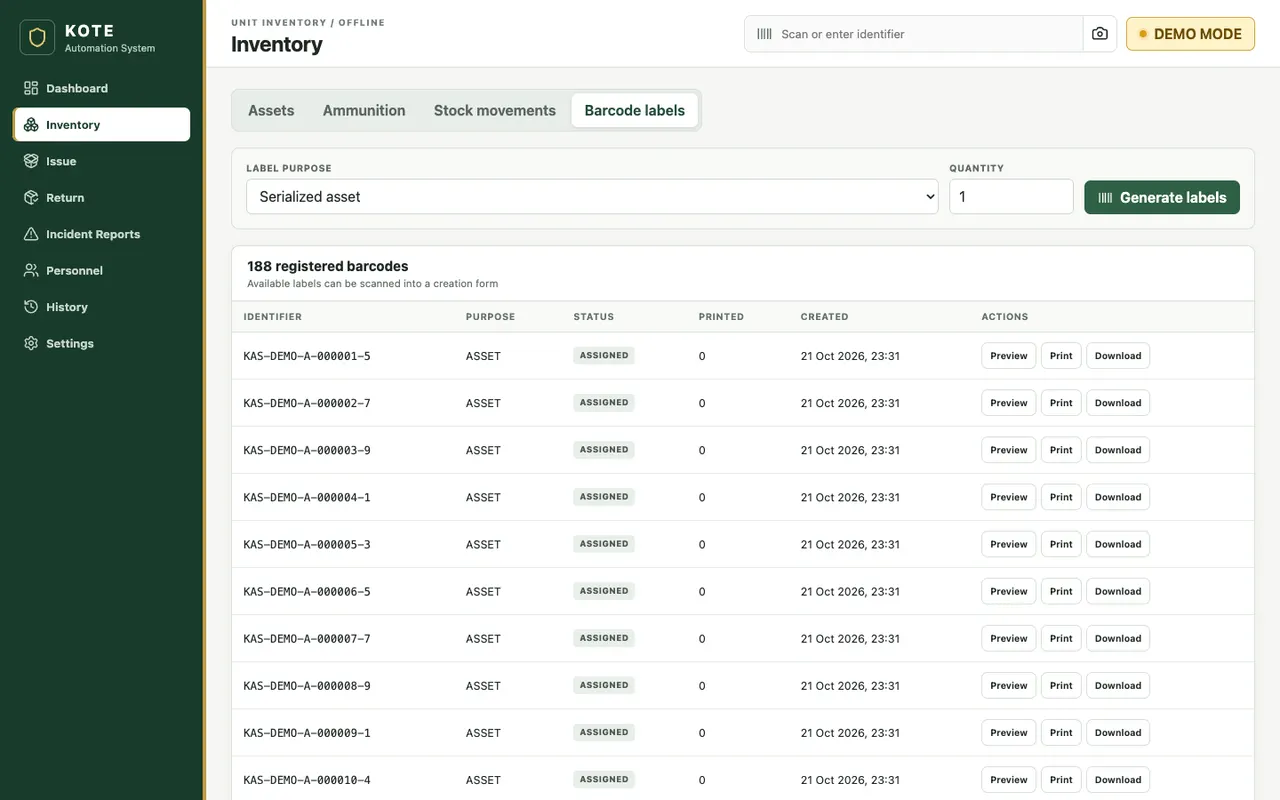Image resolution: width=1280 pixels, height=800 pixels.
Task: Click the Issue package icon in sidebar
Action: (x=31, y=161)
